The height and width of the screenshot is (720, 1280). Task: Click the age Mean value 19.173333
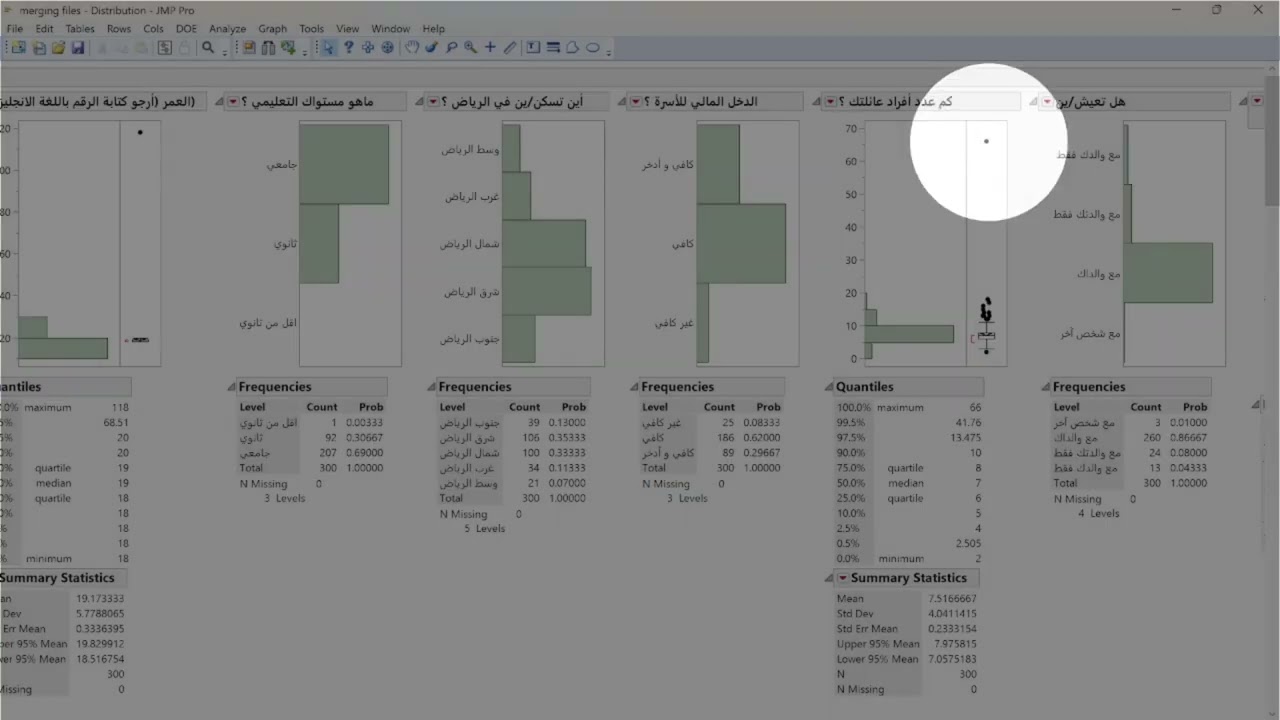point(100,599)
